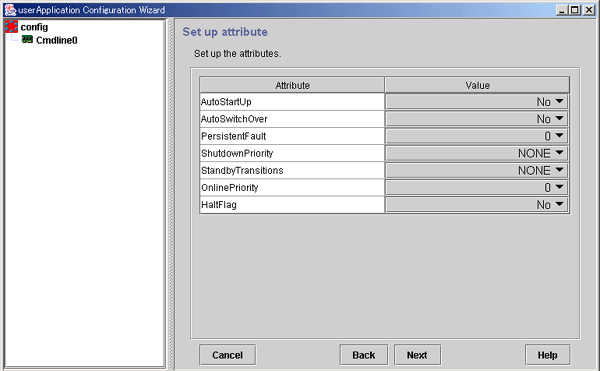Open Help for the wizard
Viewport: 600px width, 371px height.
click(x=548, y=355)
